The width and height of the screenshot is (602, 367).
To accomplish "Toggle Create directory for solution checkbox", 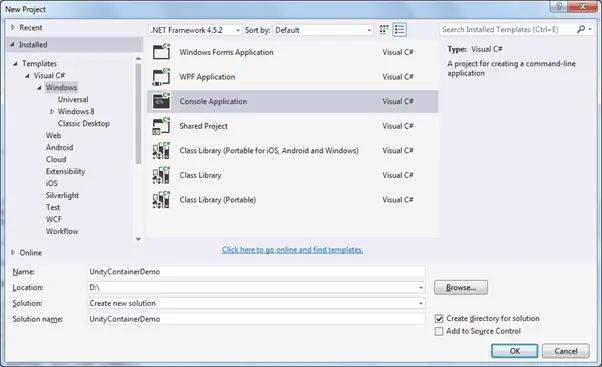I will coord(439,319).
